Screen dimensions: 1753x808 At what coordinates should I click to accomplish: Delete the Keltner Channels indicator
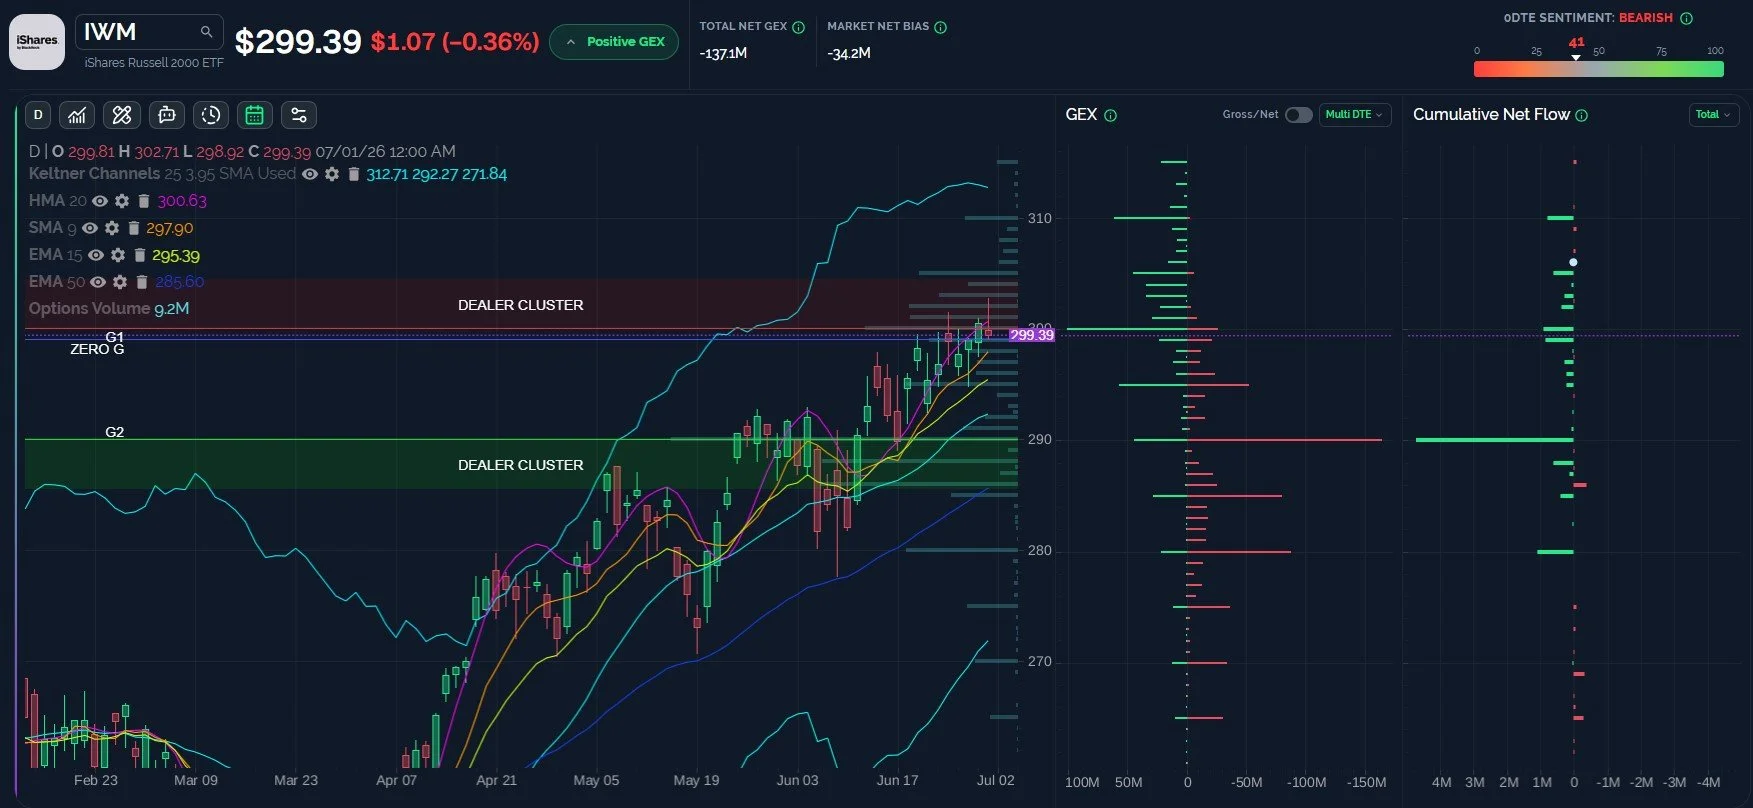tap(353, 174)
